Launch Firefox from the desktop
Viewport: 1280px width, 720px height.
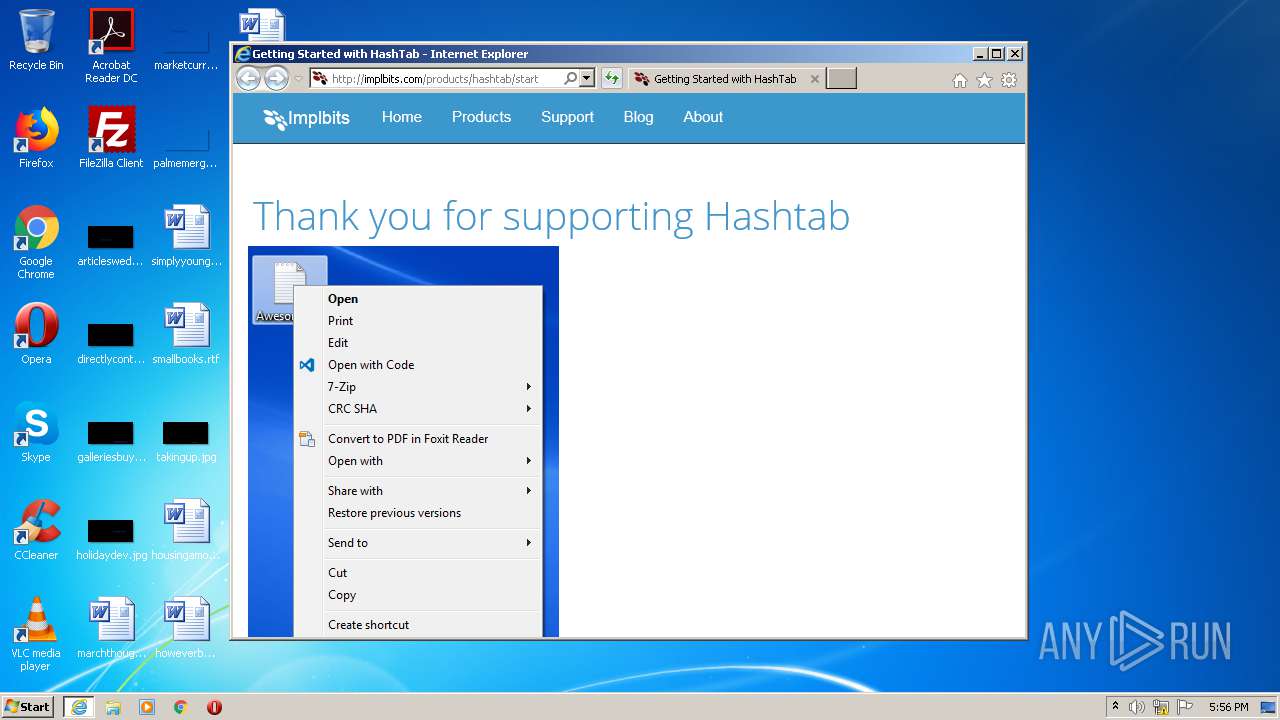(36, 138)
